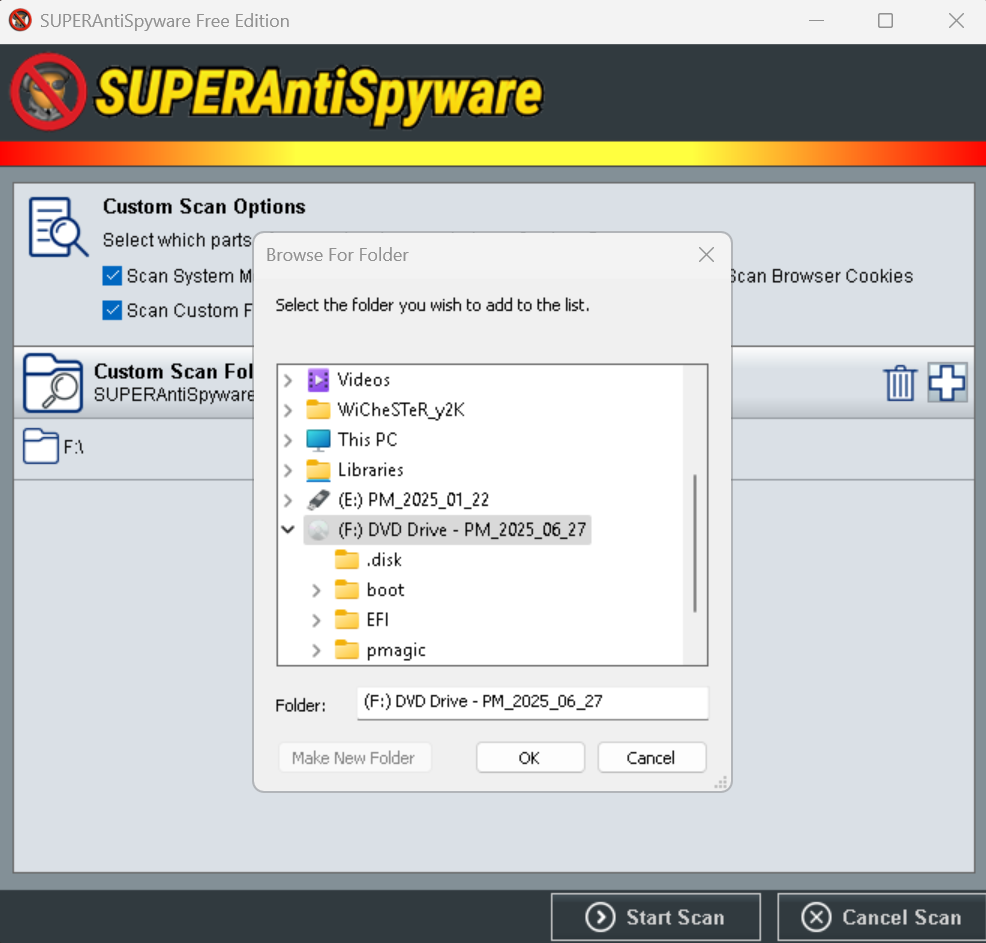Expand the EFI folder node
This screenshot has height=943, width=986.
pyautogui.click(x=316, y=620)
